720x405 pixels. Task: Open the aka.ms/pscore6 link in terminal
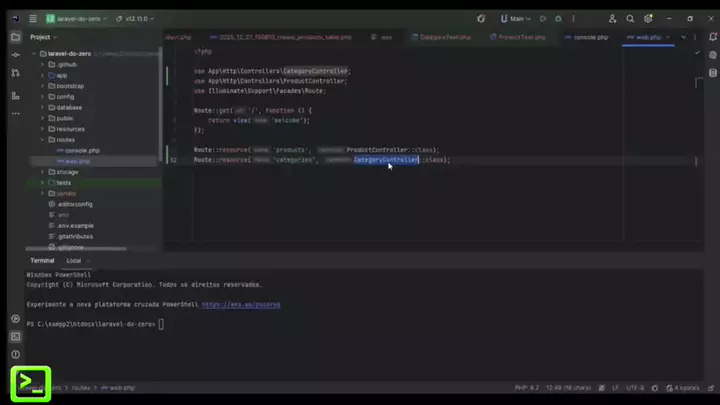coord(240,304)
